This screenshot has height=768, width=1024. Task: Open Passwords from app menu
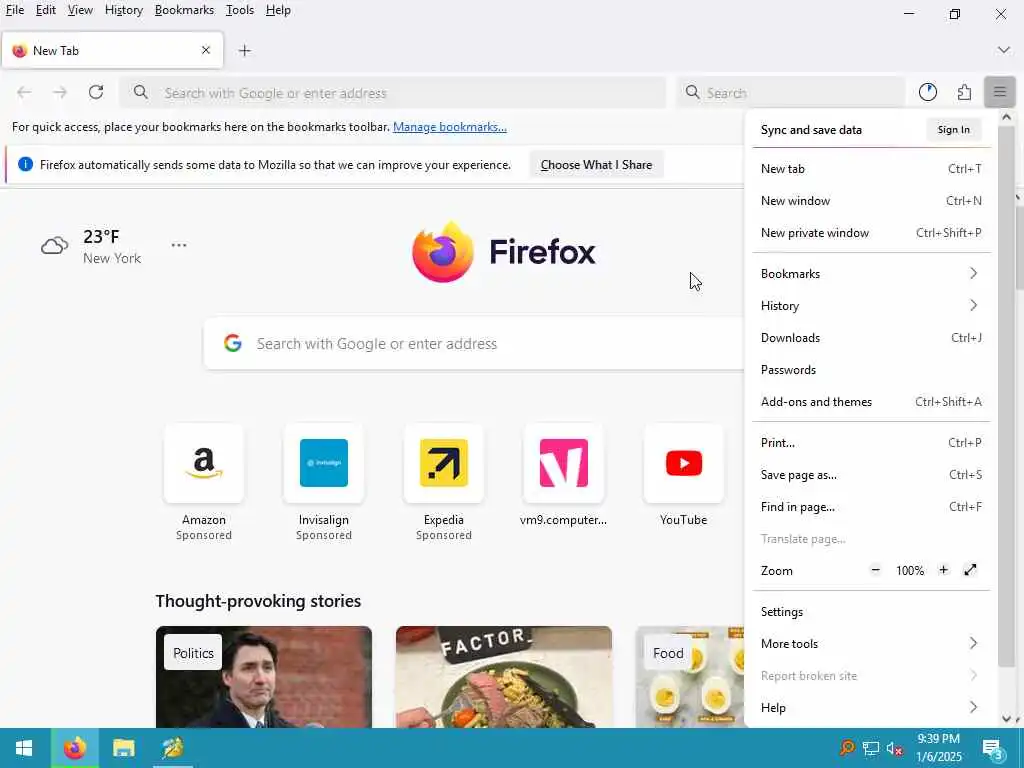[871, 370]
